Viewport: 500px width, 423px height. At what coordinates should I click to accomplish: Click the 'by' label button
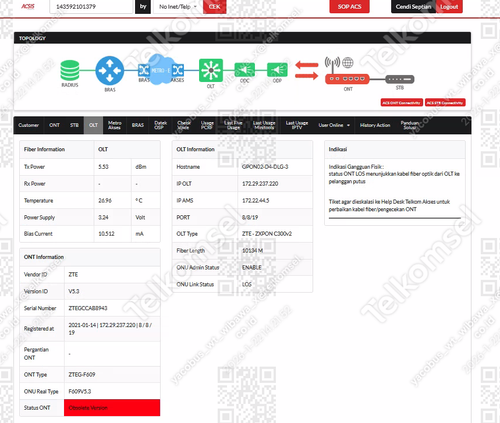143,7
